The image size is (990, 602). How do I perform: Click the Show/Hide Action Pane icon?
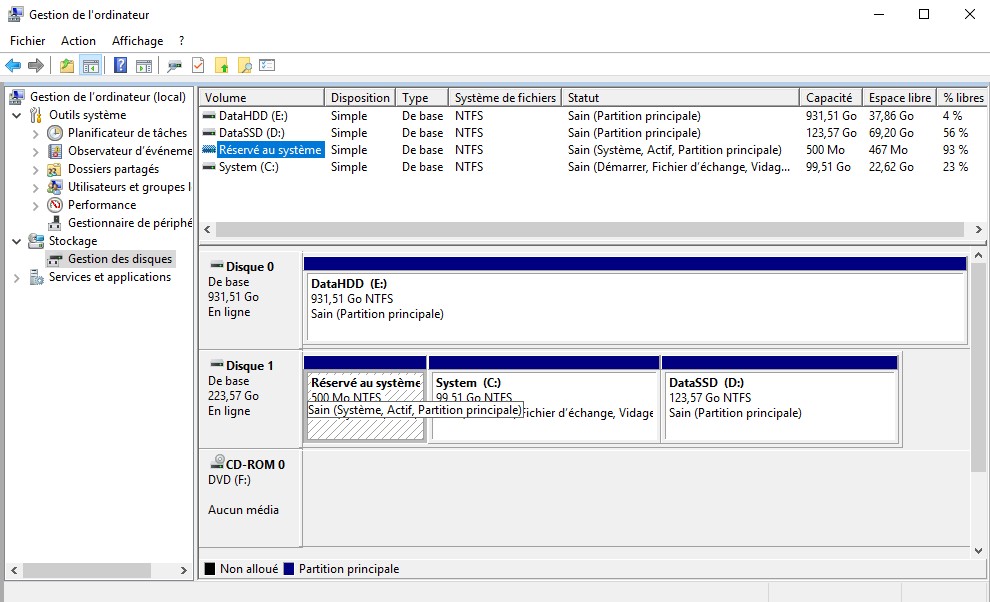(144, 66)
